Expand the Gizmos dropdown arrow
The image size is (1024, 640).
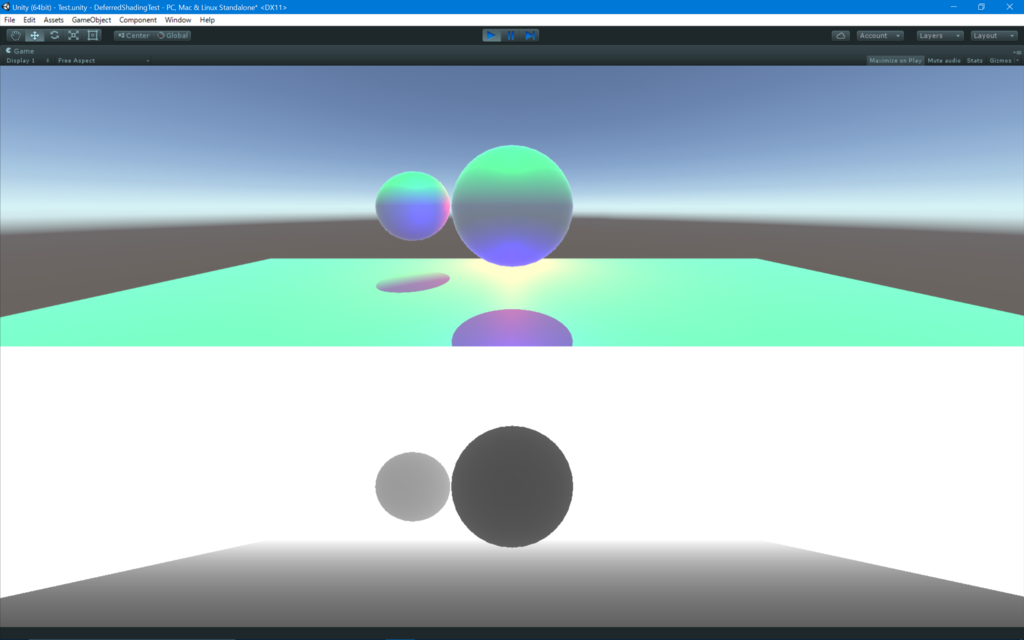1017,60
